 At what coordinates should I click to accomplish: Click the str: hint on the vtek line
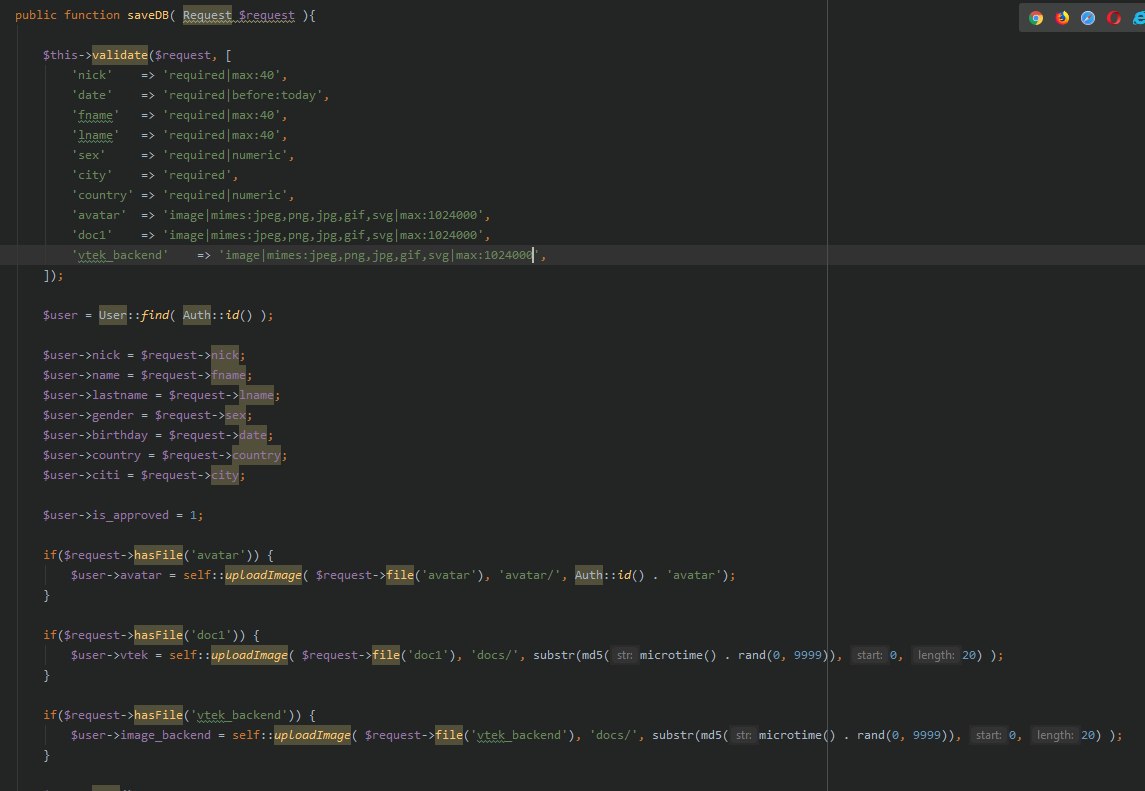coord(624,655)
